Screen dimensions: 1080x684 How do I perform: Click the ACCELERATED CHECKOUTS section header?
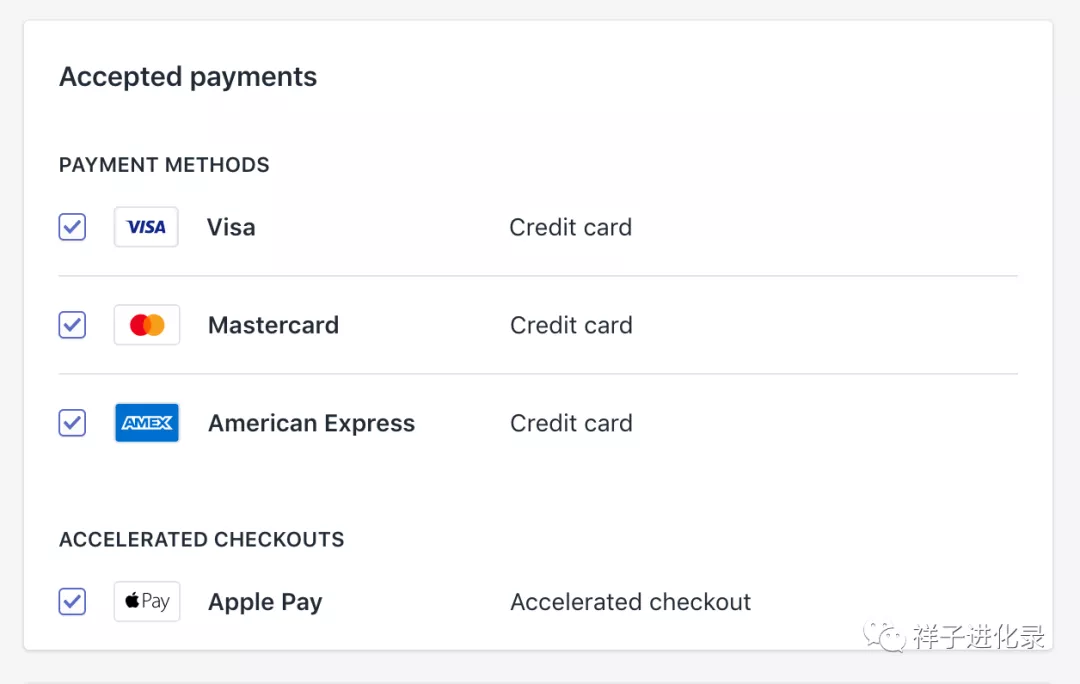pyautogui.click(x=201, y=540)
